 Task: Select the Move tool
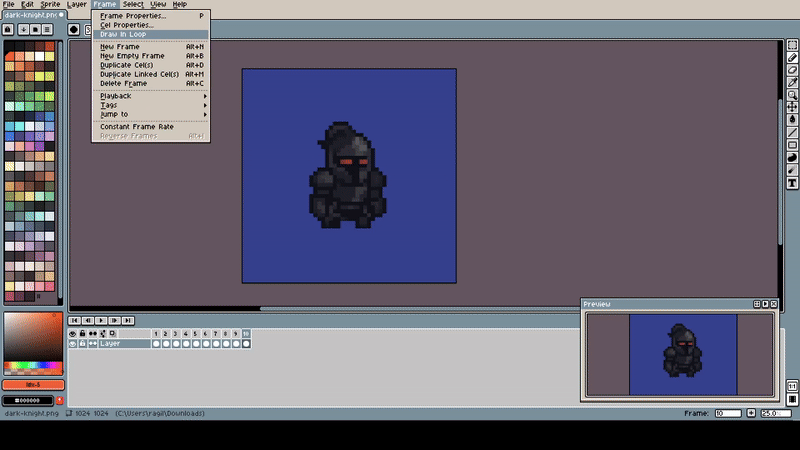[x=792, y=107]
